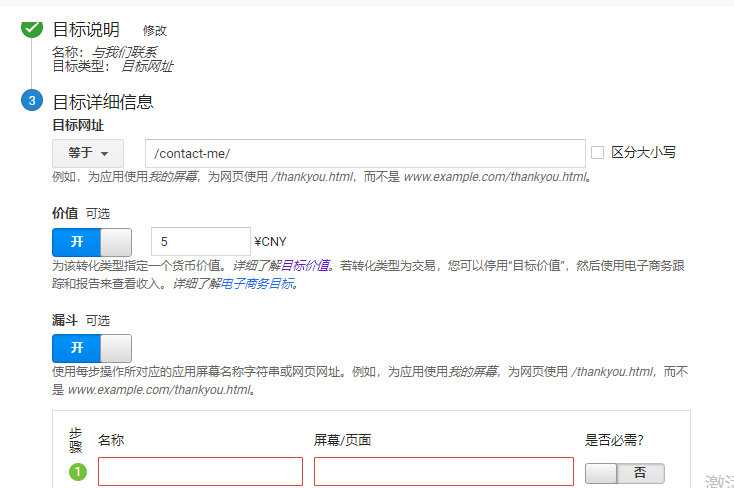Toggle the 是否必需 switch showing 否

tap(624, 473)
